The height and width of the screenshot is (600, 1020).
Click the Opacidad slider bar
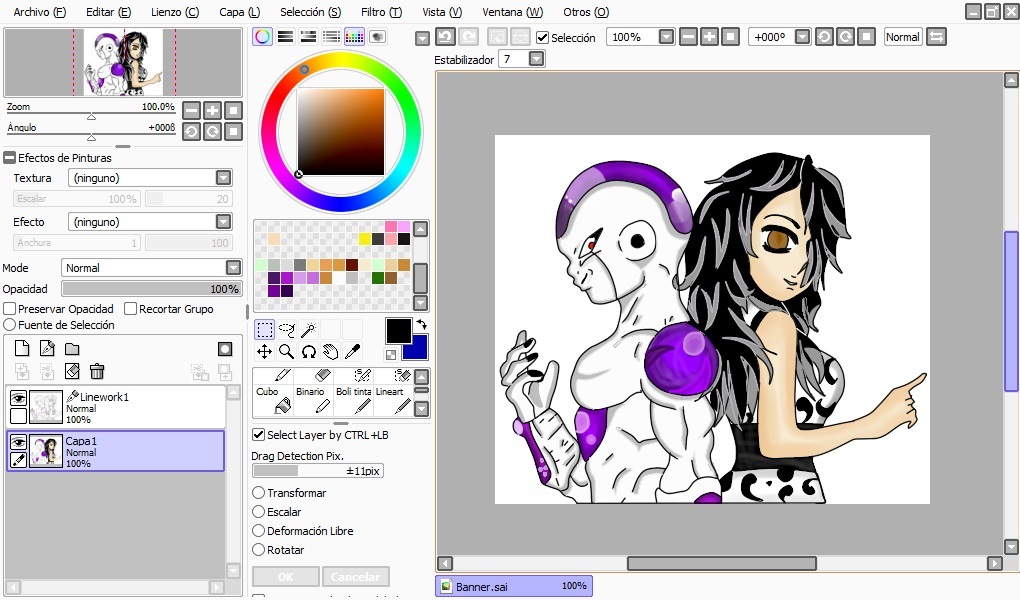click(151, 288)
